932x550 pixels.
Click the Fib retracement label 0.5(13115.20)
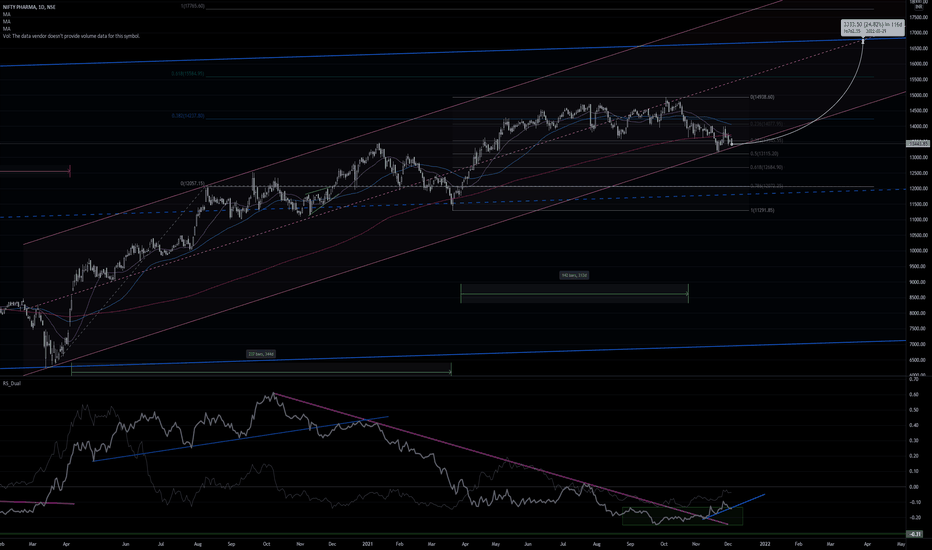pyautogui.click(x=764, y=153)
